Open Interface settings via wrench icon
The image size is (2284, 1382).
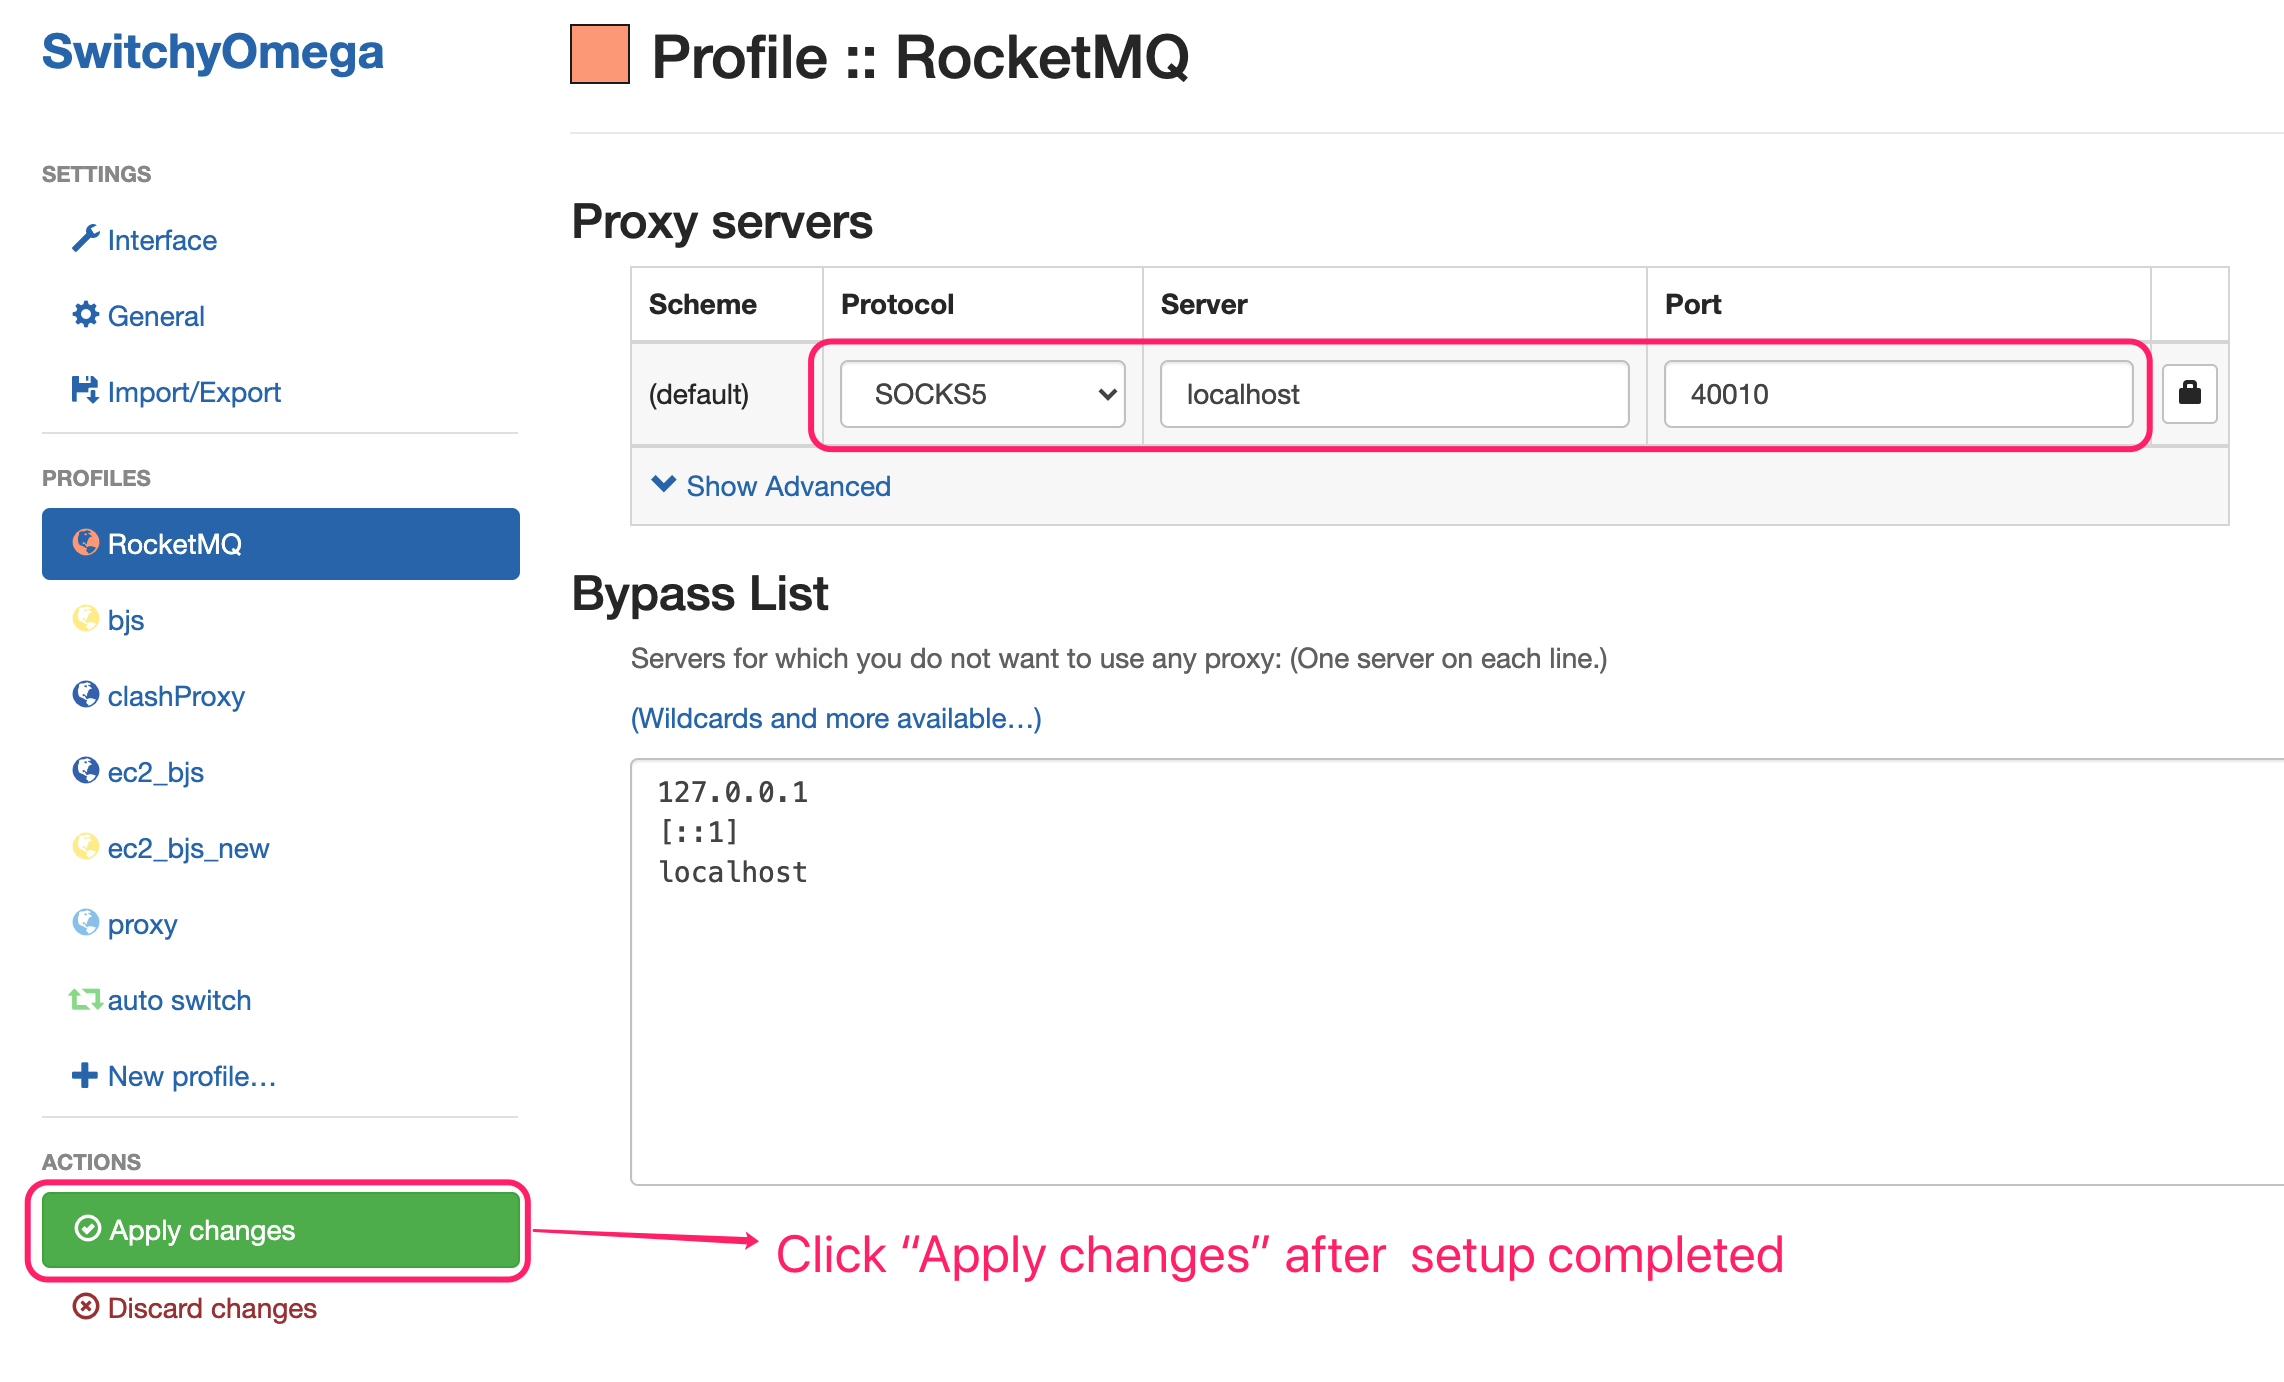[85, 238]
